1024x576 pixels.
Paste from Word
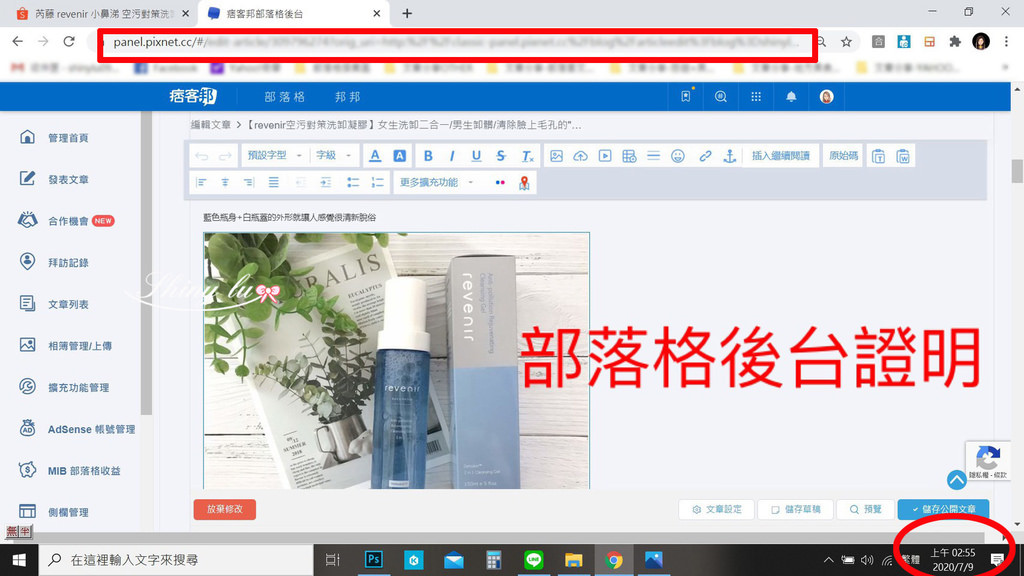click(903, 156)
